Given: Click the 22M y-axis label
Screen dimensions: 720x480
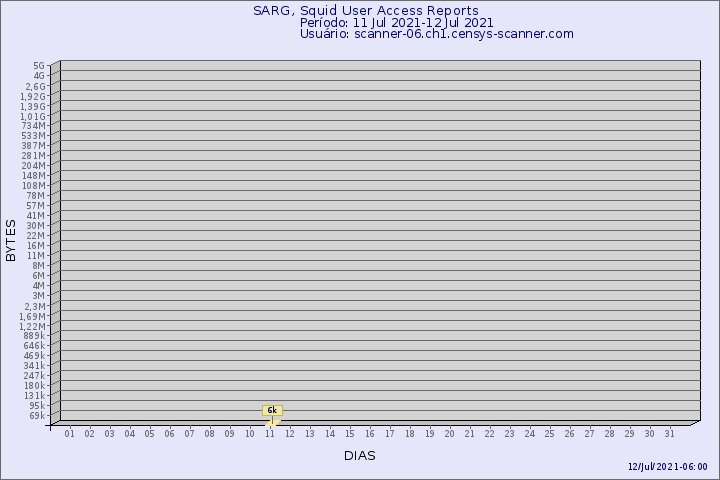Looking at the screenshot, I should point(36,236).
